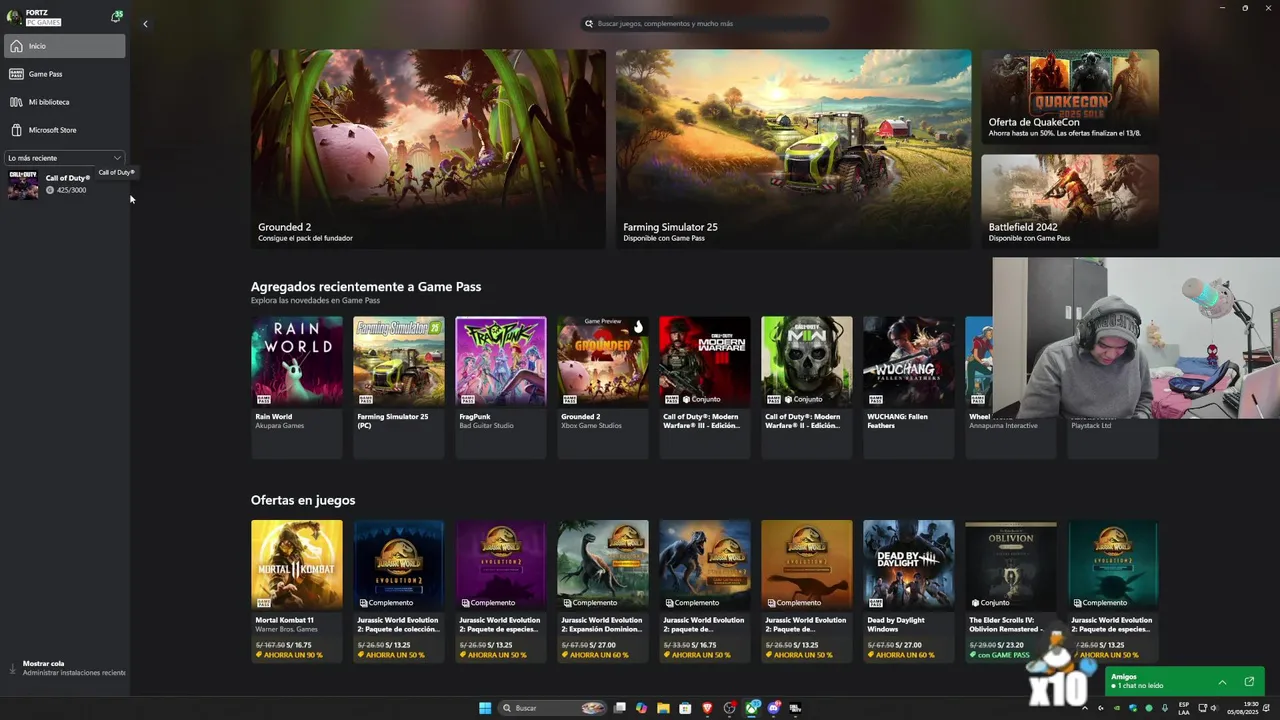This screenshot has height=720, width=1280.
Task: Click the search magnifier icon in the app
Action: click(589, 23)
